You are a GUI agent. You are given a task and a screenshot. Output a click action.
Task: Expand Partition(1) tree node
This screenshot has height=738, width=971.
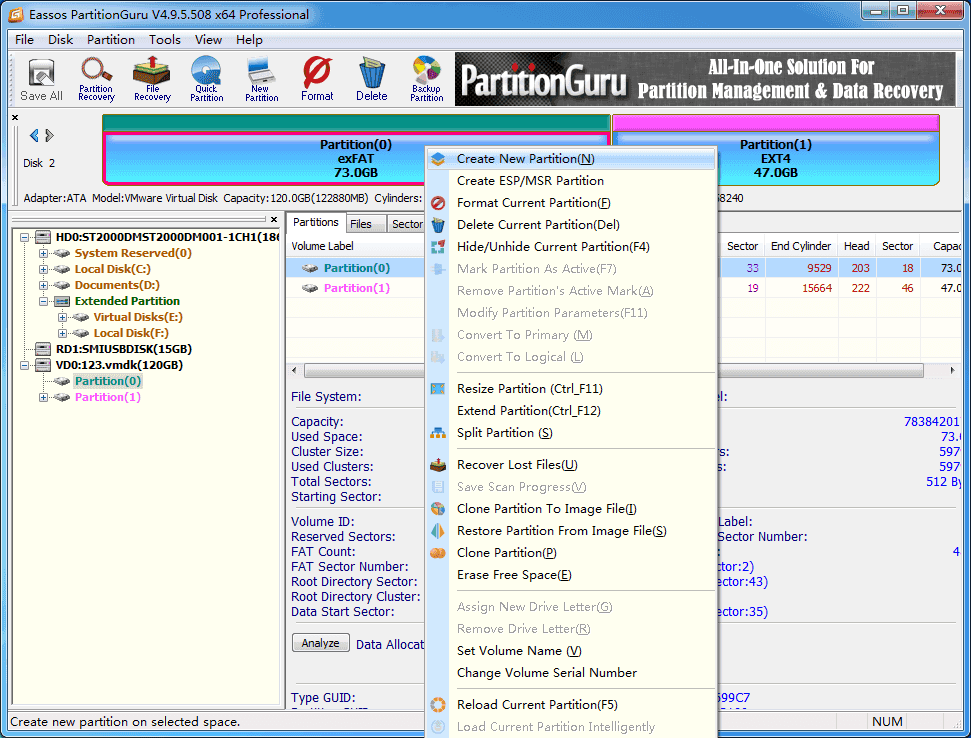tap(43, 397)
